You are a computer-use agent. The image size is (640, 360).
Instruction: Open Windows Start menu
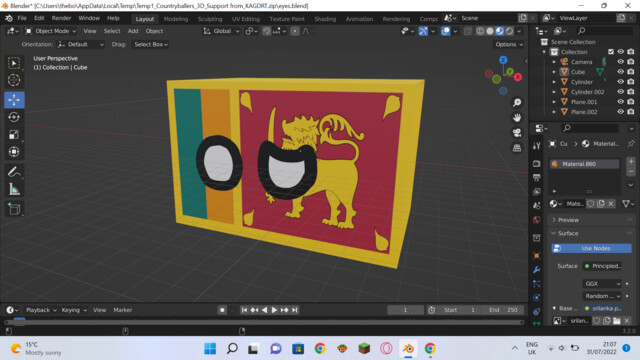pos(210,349)
